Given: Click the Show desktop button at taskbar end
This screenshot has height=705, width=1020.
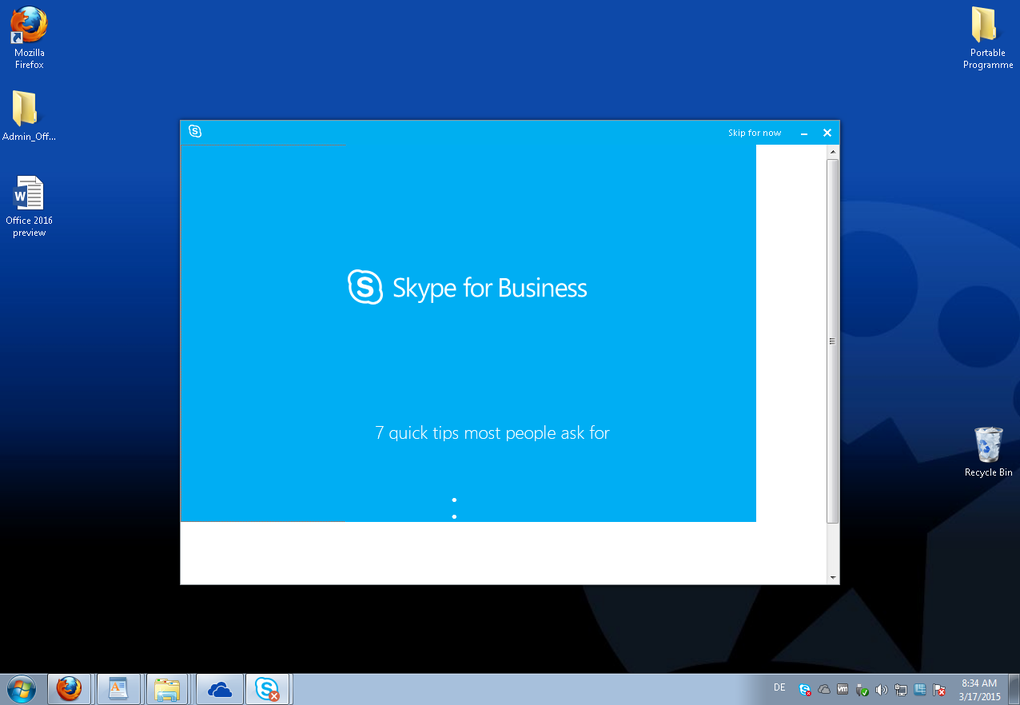Looking at the screenshot, I should point(1014,689).
